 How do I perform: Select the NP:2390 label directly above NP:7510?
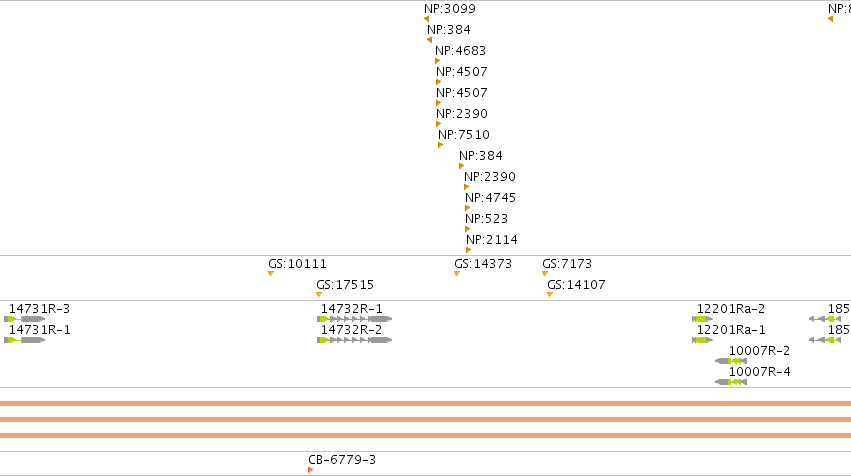click(462, 113)
